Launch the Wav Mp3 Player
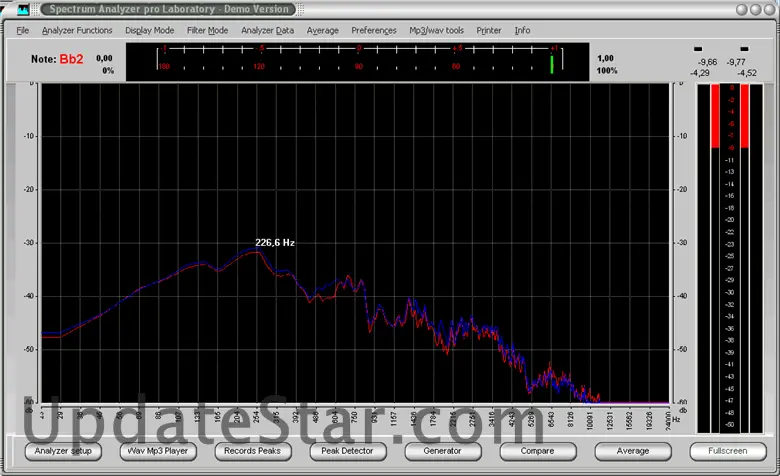 point(156,451)
